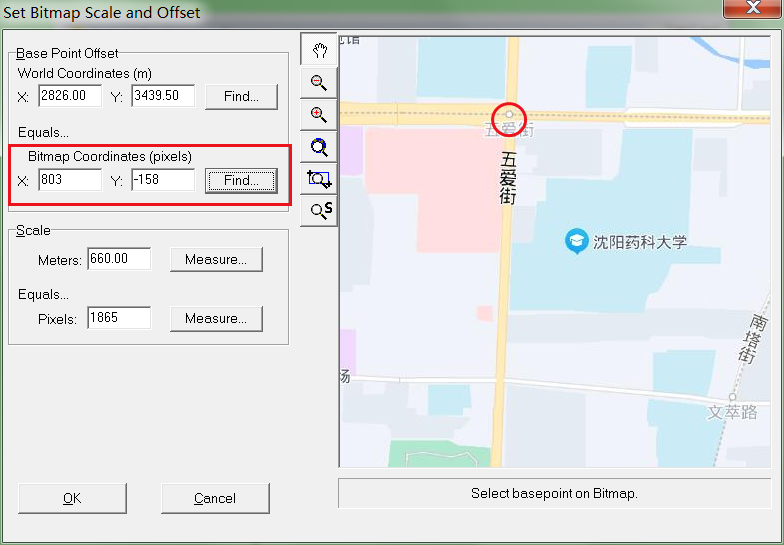Image resolution: width=784 pixels, height=545 pixels.
Task: Focus the World Coordinates X field
Action: click(70, 96)
